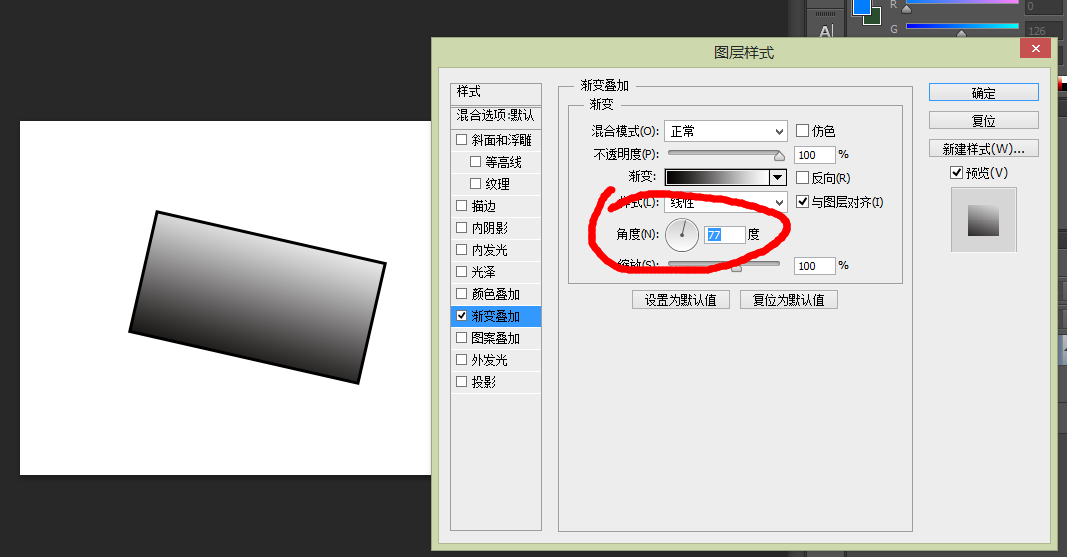
Task: Click the 角度 value field showing 77
Action: click(x=725, y=235)
